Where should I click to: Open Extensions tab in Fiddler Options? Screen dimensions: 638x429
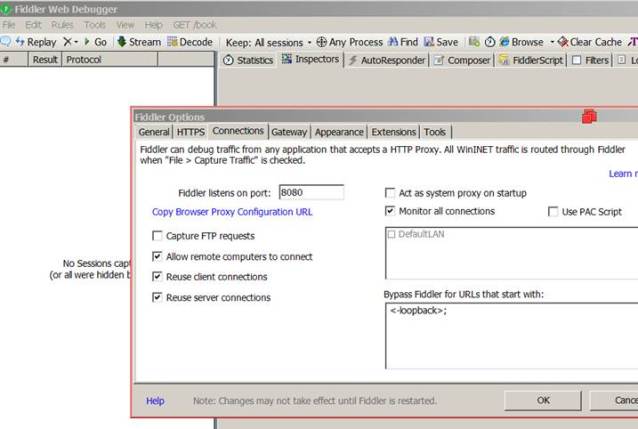click(x=393, y=132)
